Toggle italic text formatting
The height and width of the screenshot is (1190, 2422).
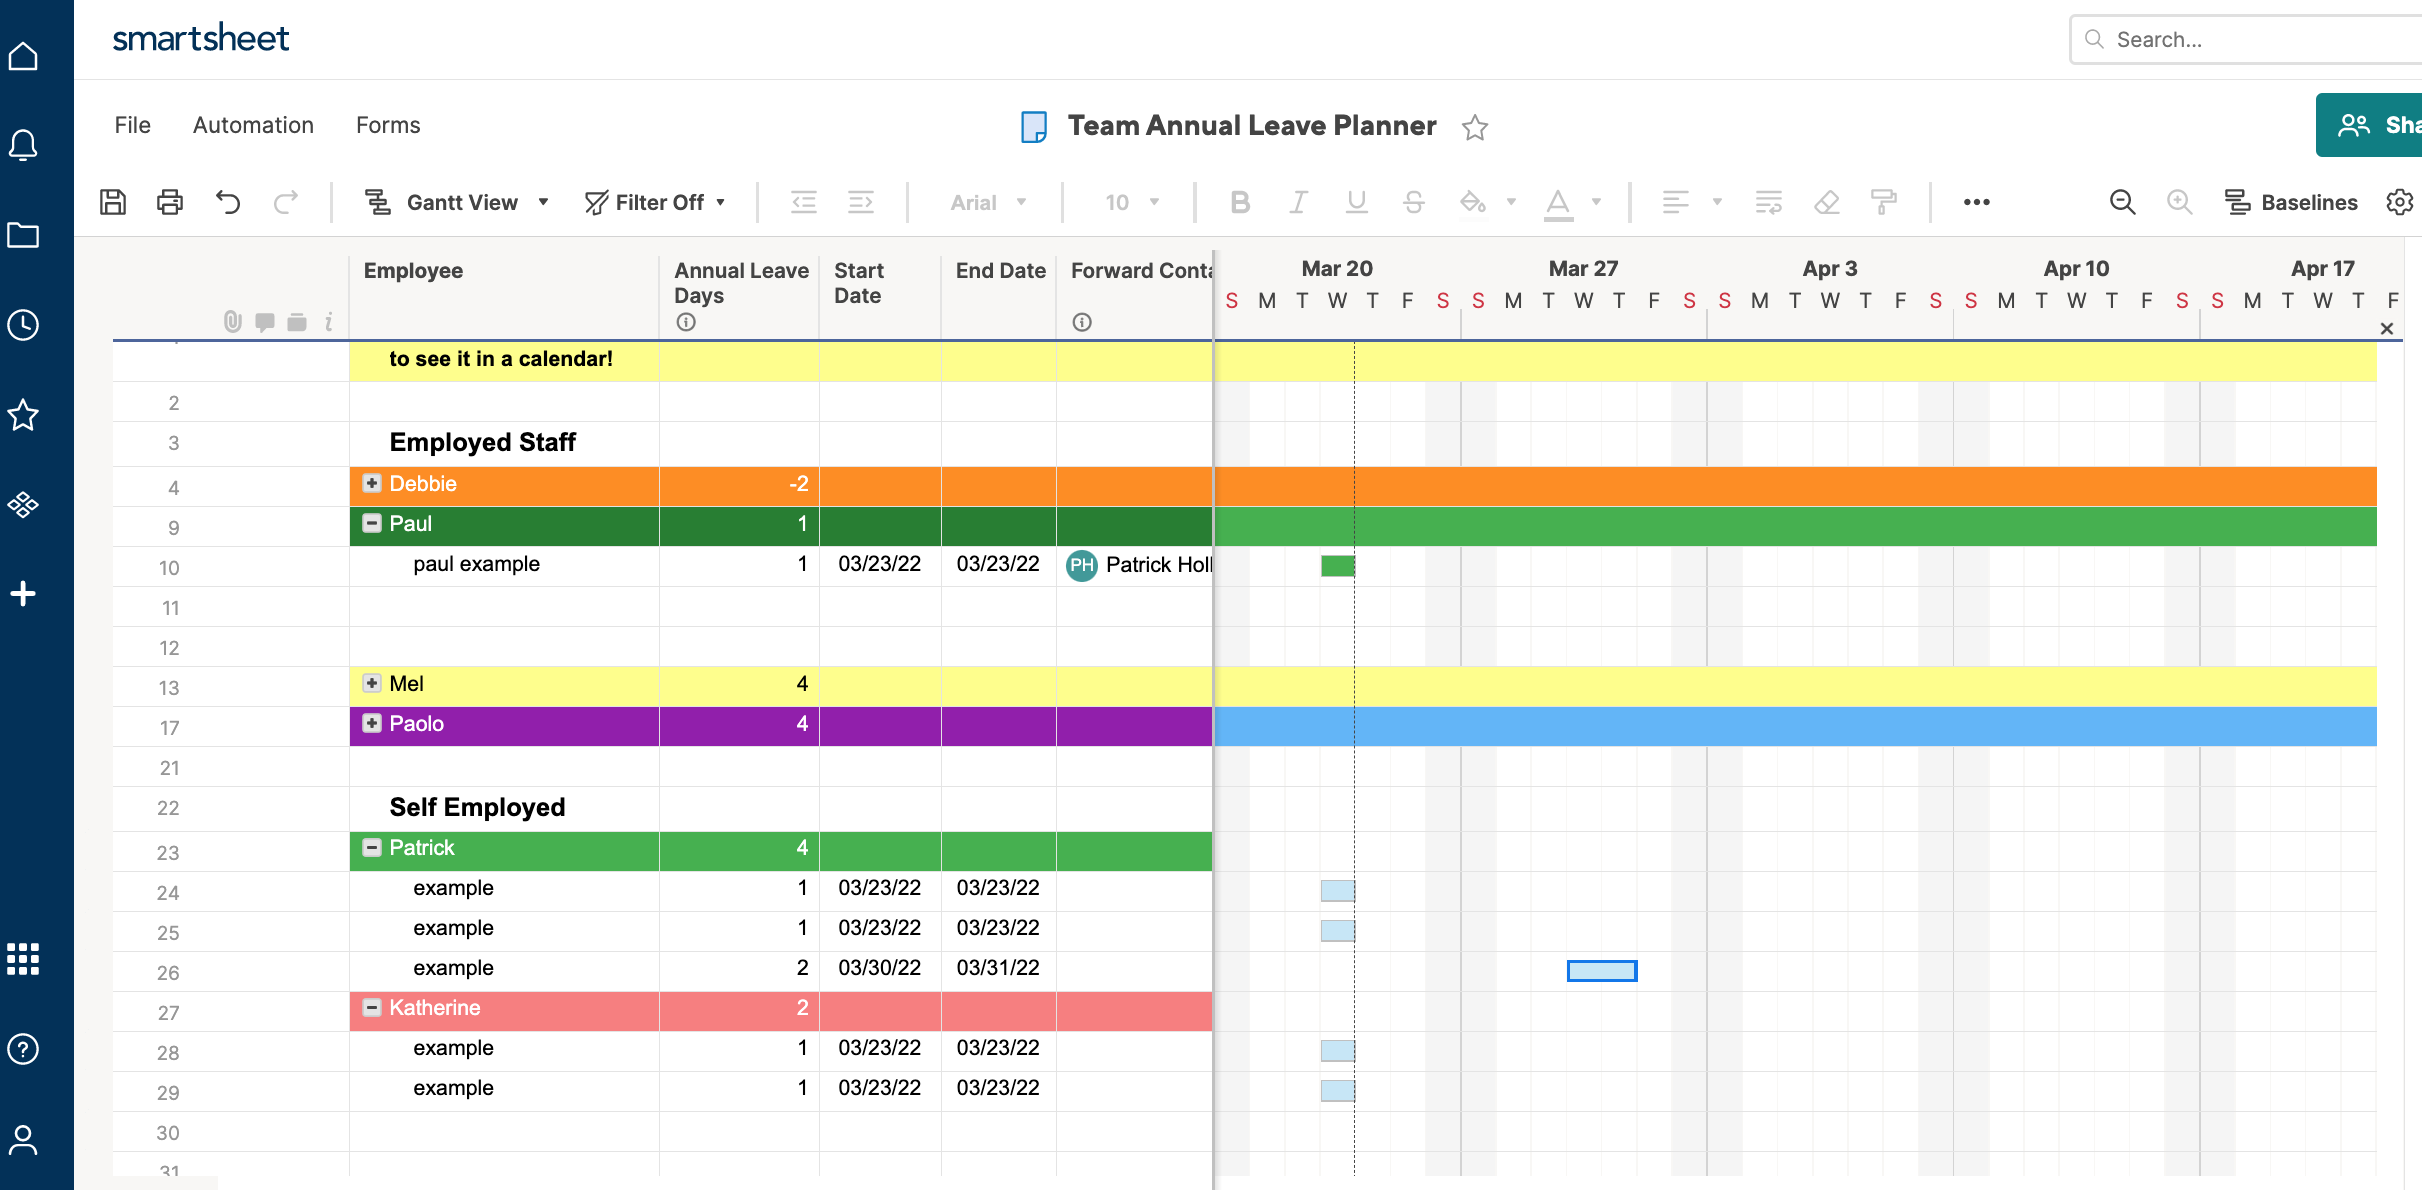(1297, 201)
